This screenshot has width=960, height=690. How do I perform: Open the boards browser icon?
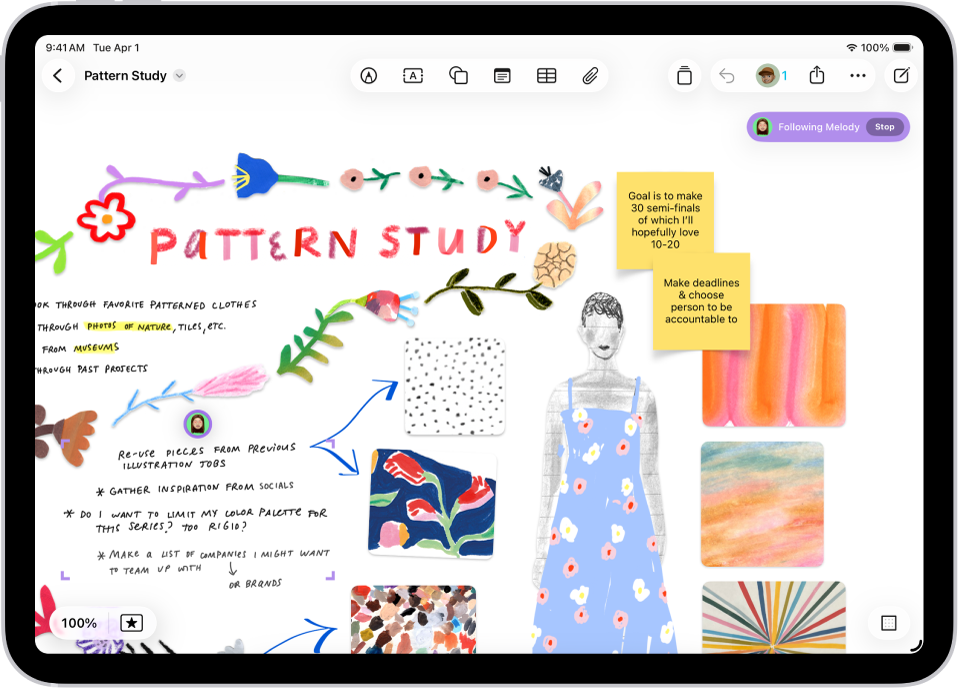(x=684, y=76)
